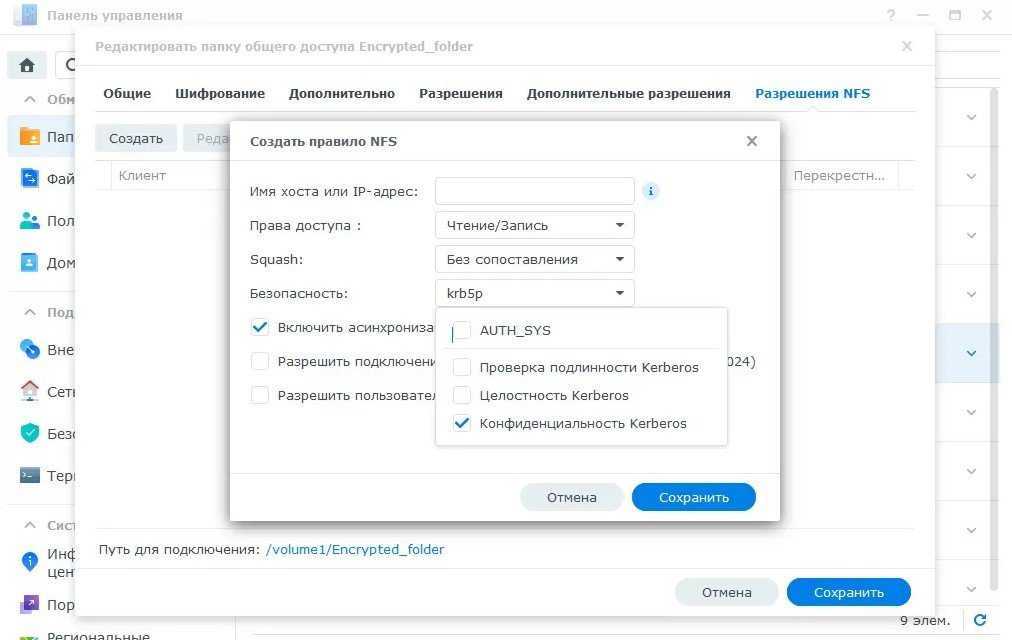Open the Дополнительные разрешения tab
Viewport: 1012px width, 640px height.
(x=628, y=93)
